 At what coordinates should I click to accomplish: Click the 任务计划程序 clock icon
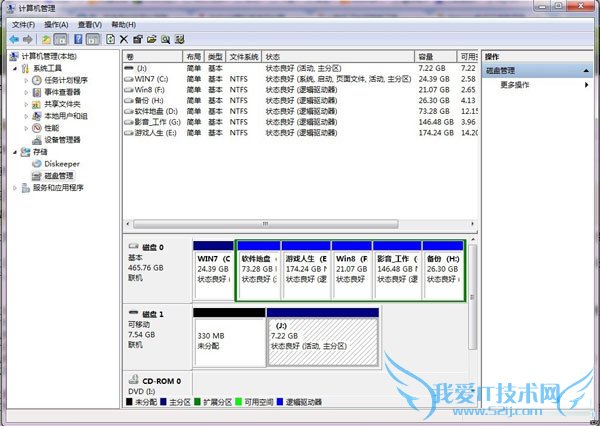coord(37,80)
